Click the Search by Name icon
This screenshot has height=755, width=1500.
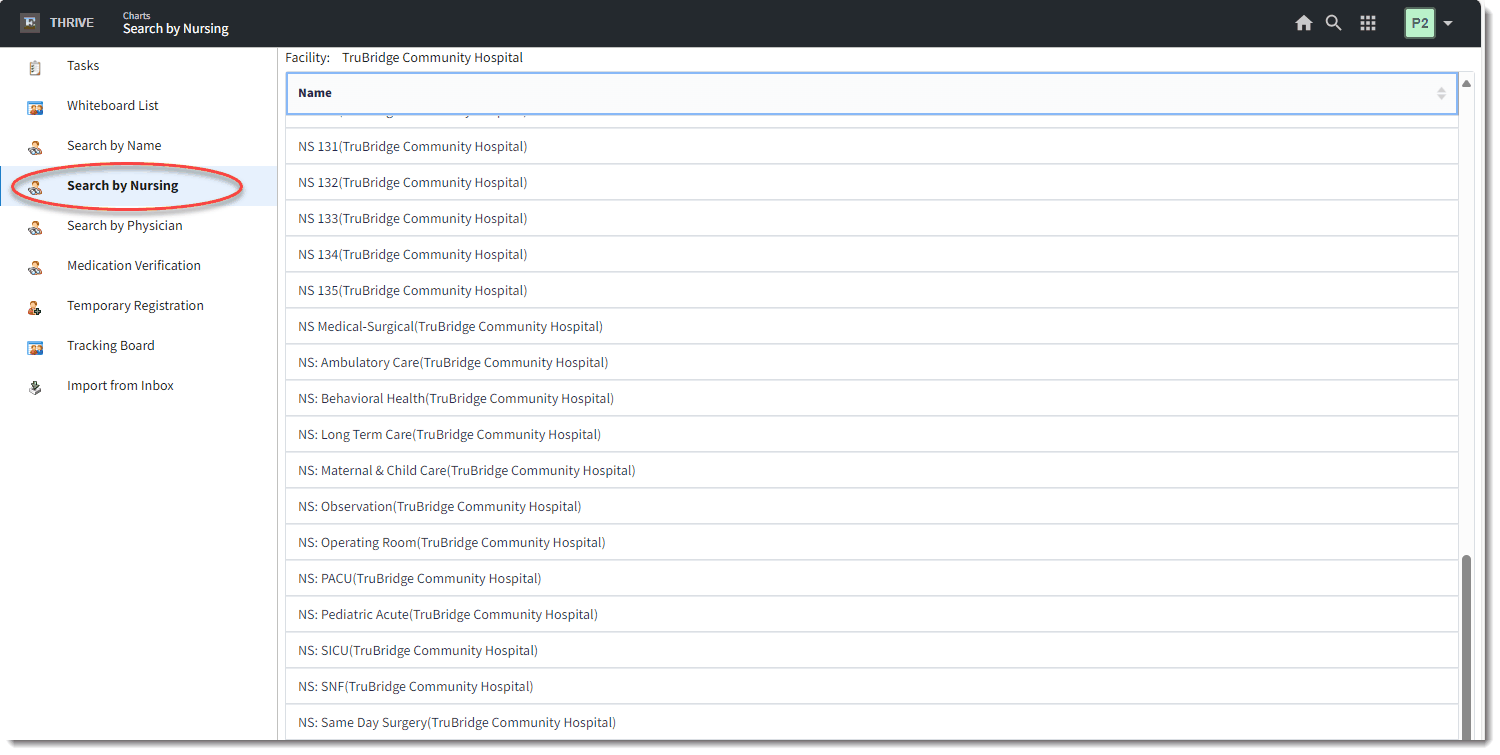[35, 147]
